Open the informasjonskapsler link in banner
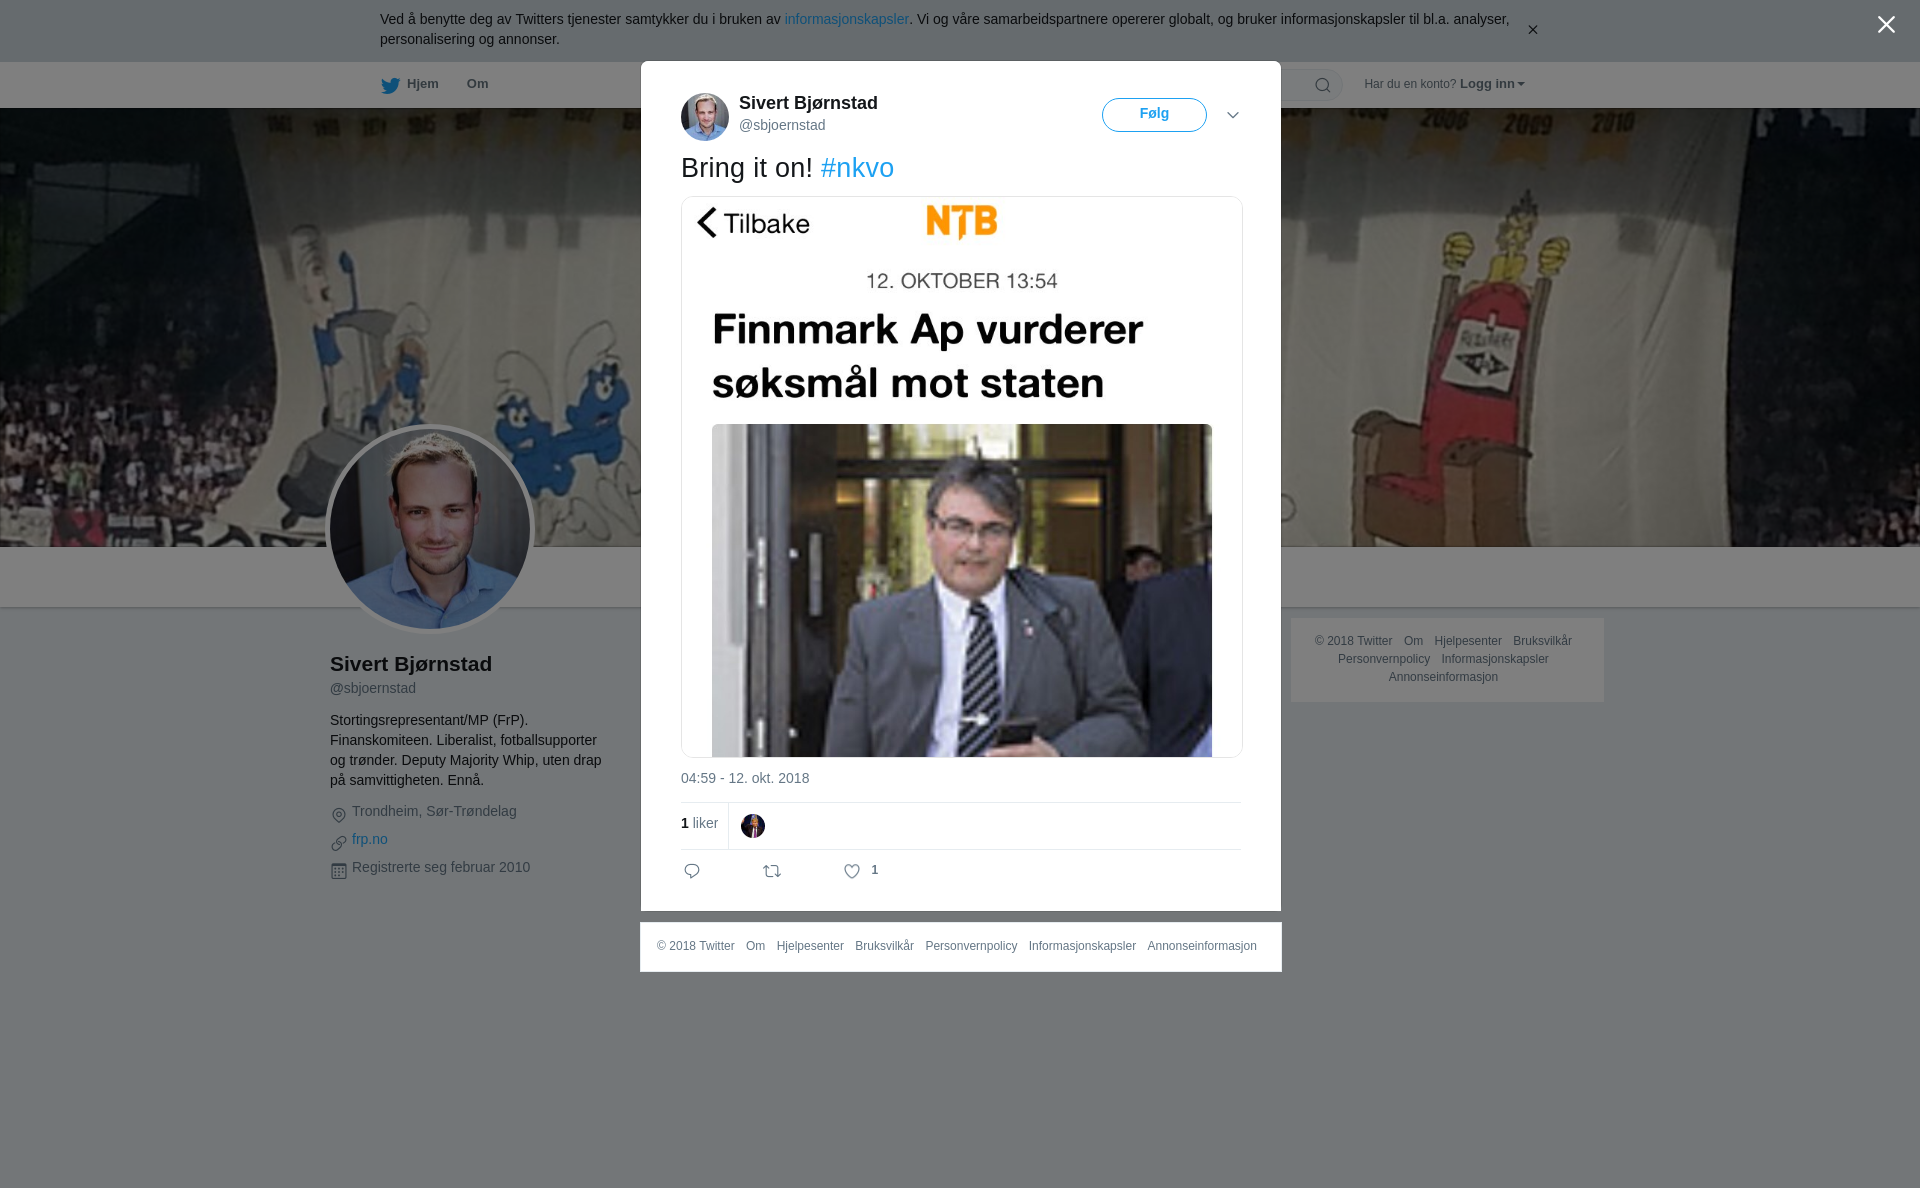The image size is (1920, 1188). (x=846, y=19)
